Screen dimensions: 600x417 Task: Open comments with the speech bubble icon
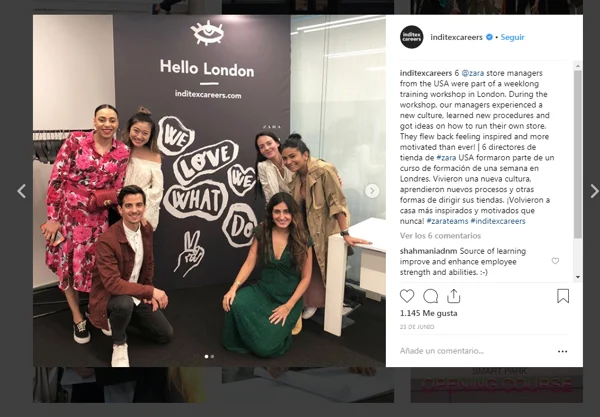coord(430,296)
